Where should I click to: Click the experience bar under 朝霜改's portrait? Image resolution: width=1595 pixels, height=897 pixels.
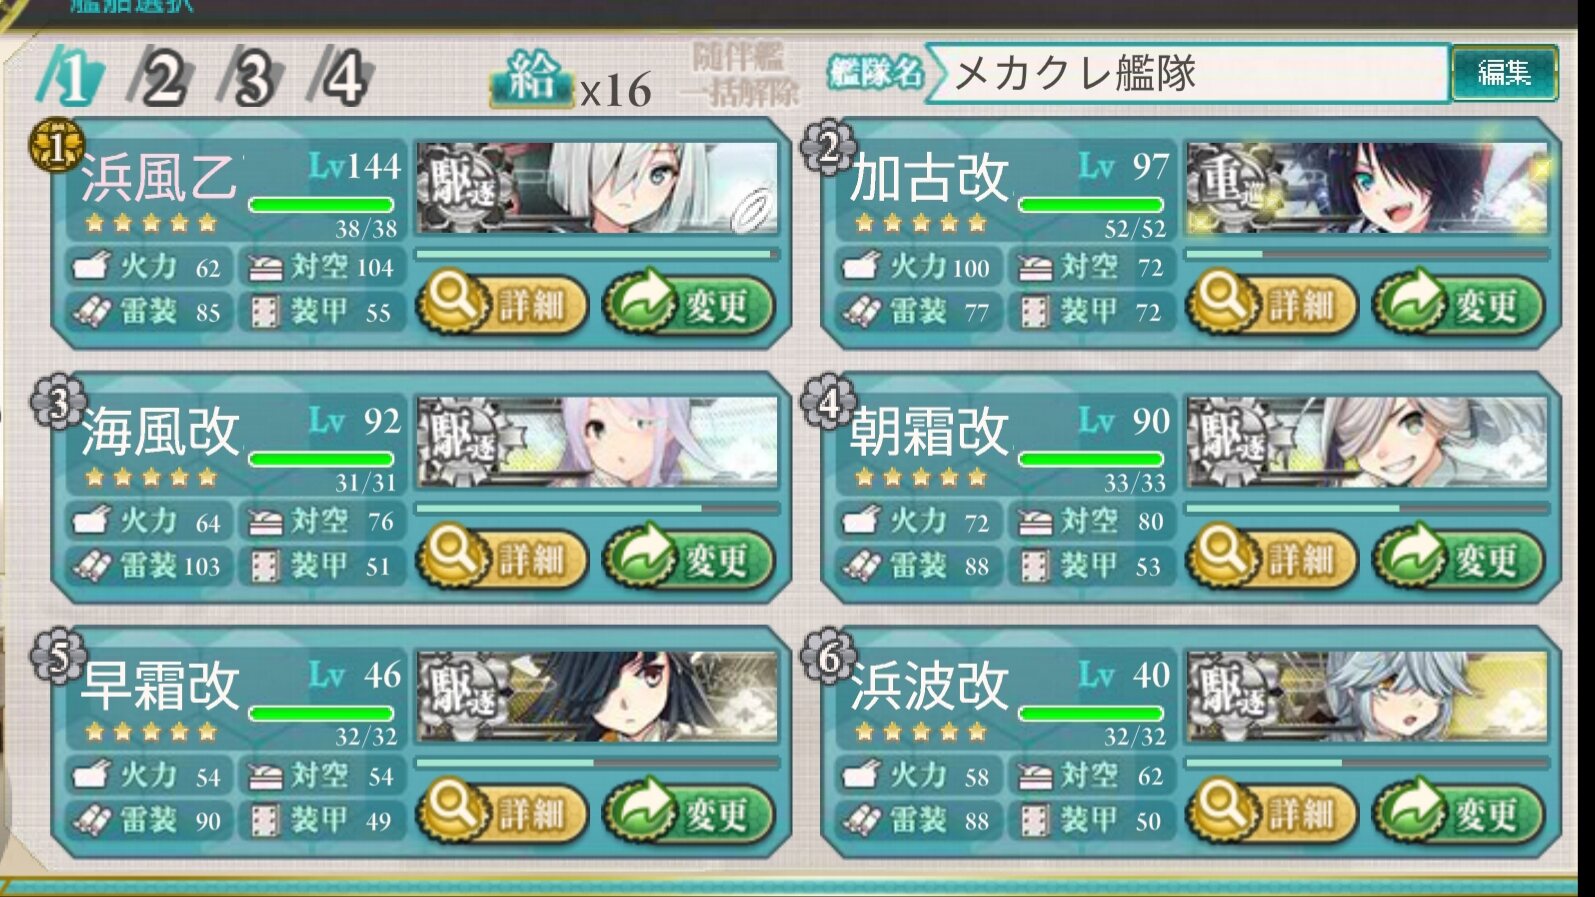(1367, 509)
